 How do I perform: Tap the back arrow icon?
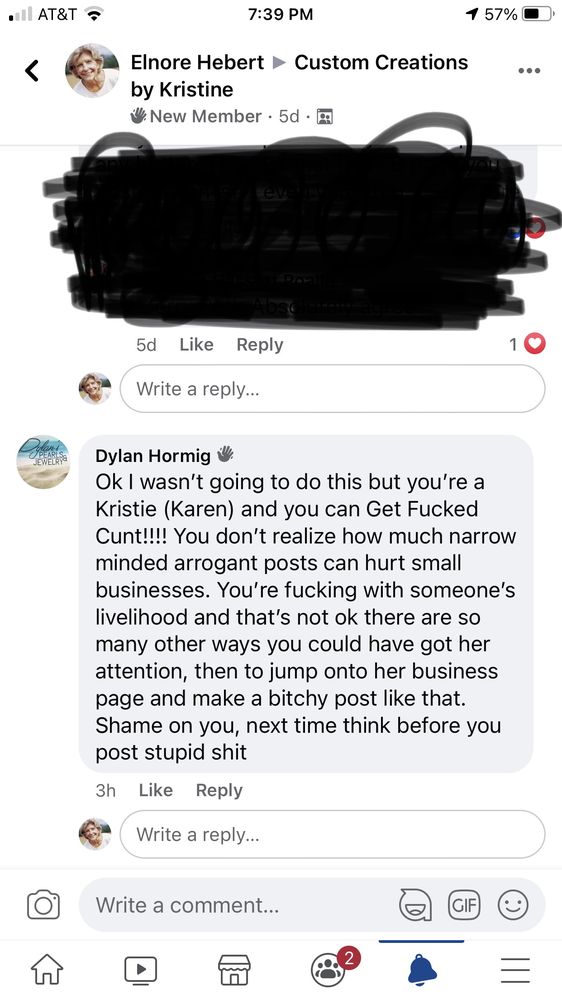(32, 71)
